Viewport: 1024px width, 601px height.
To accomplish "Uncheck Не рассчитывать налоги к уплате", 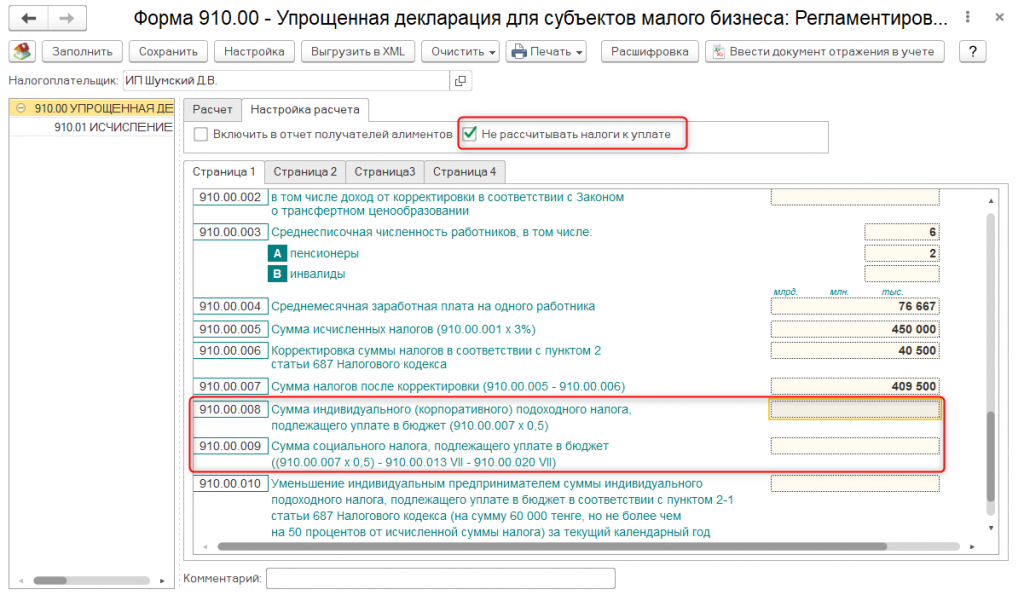I will (469, 133).
